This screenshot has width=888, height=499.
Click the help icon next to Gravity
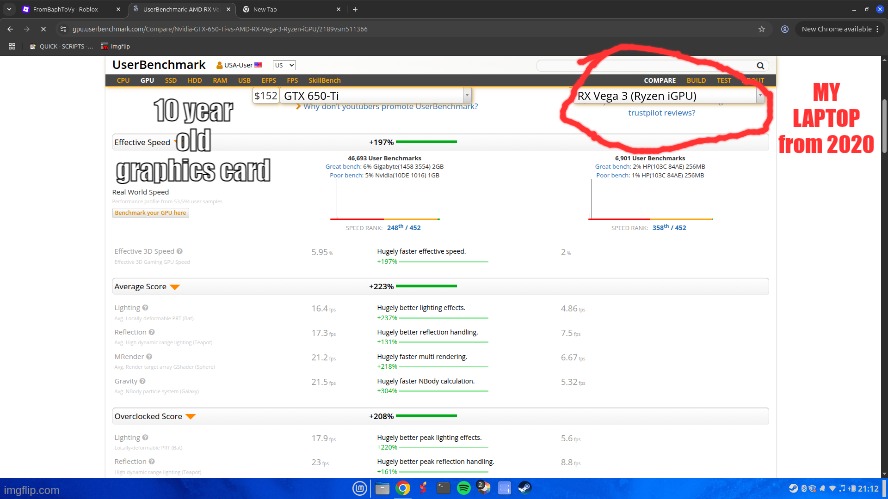[143, 381]
